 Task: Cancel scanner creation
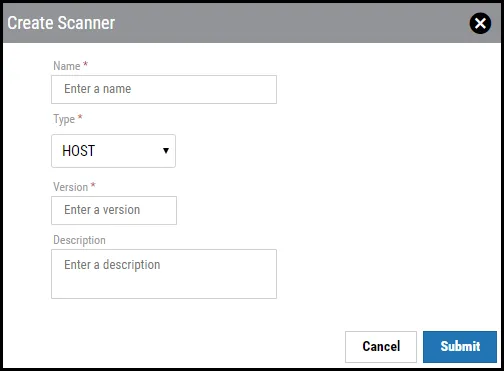(381, 347)
